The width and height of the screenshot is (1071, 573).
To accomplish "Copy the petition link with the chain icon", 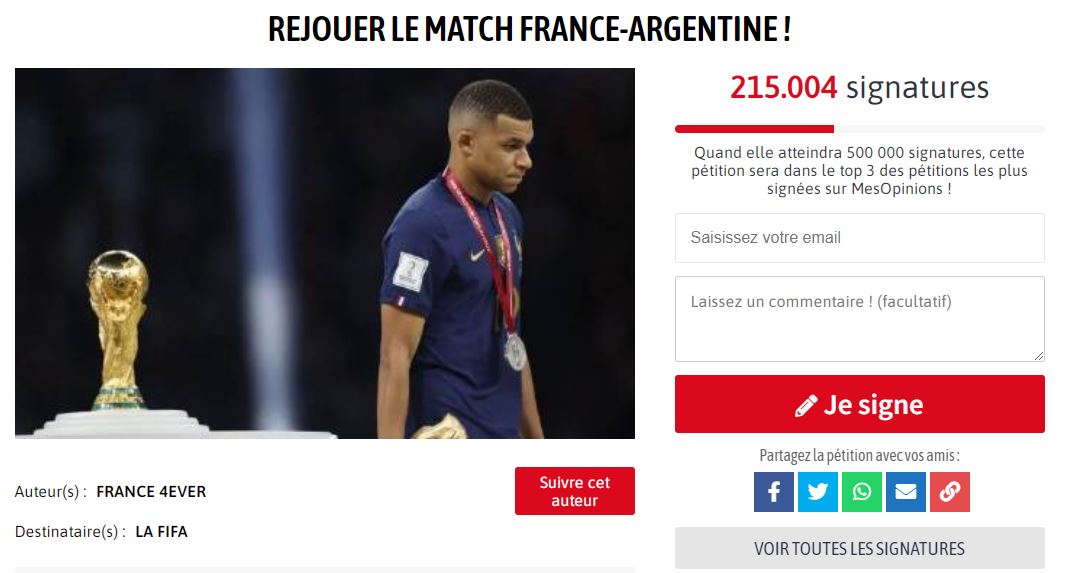I will 949,492.
